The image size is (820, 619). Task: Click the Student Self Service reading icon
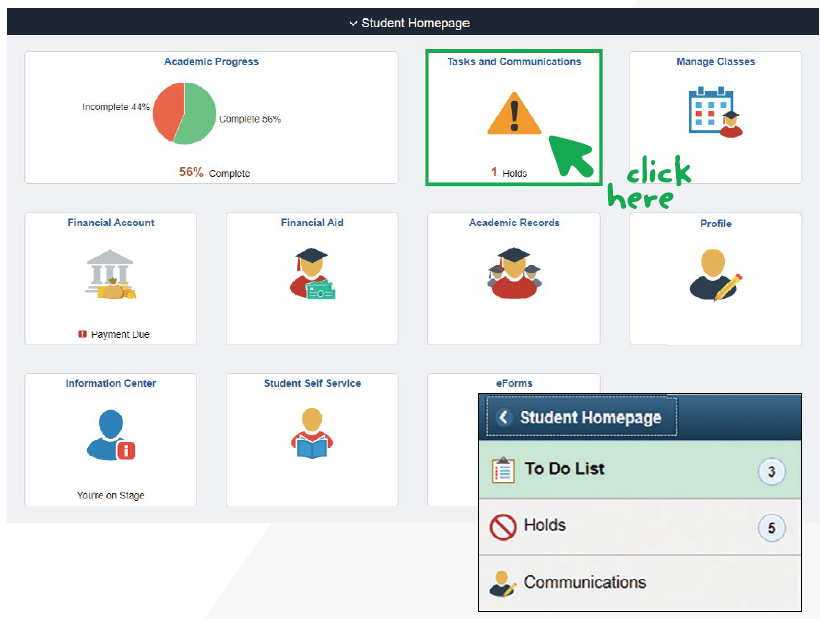click(311, 435)
